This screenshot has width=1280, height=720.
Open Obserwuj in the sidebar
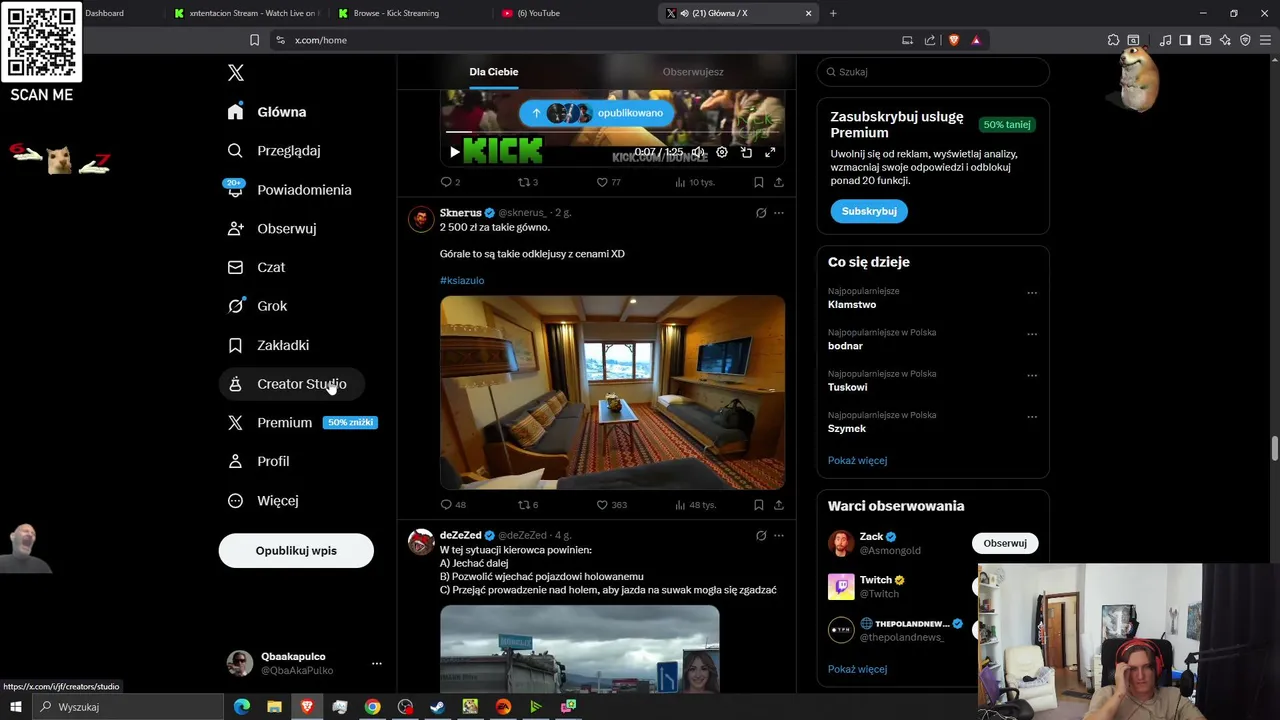pos(272,229)
